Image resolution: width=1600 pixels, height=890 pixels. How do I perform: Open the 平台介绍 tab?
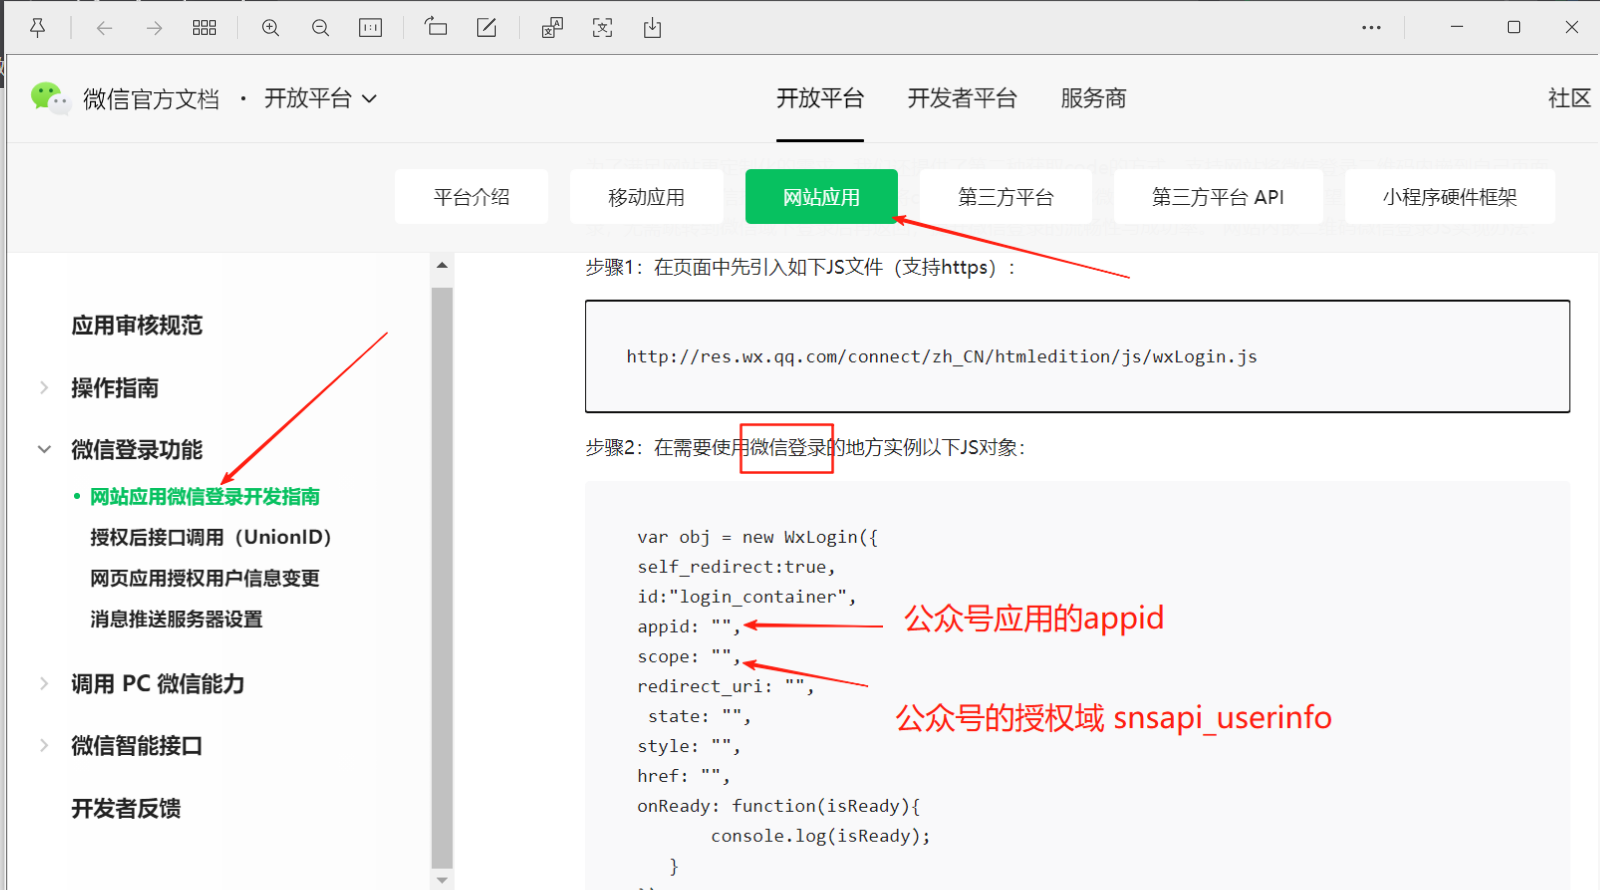coord(471,197)
